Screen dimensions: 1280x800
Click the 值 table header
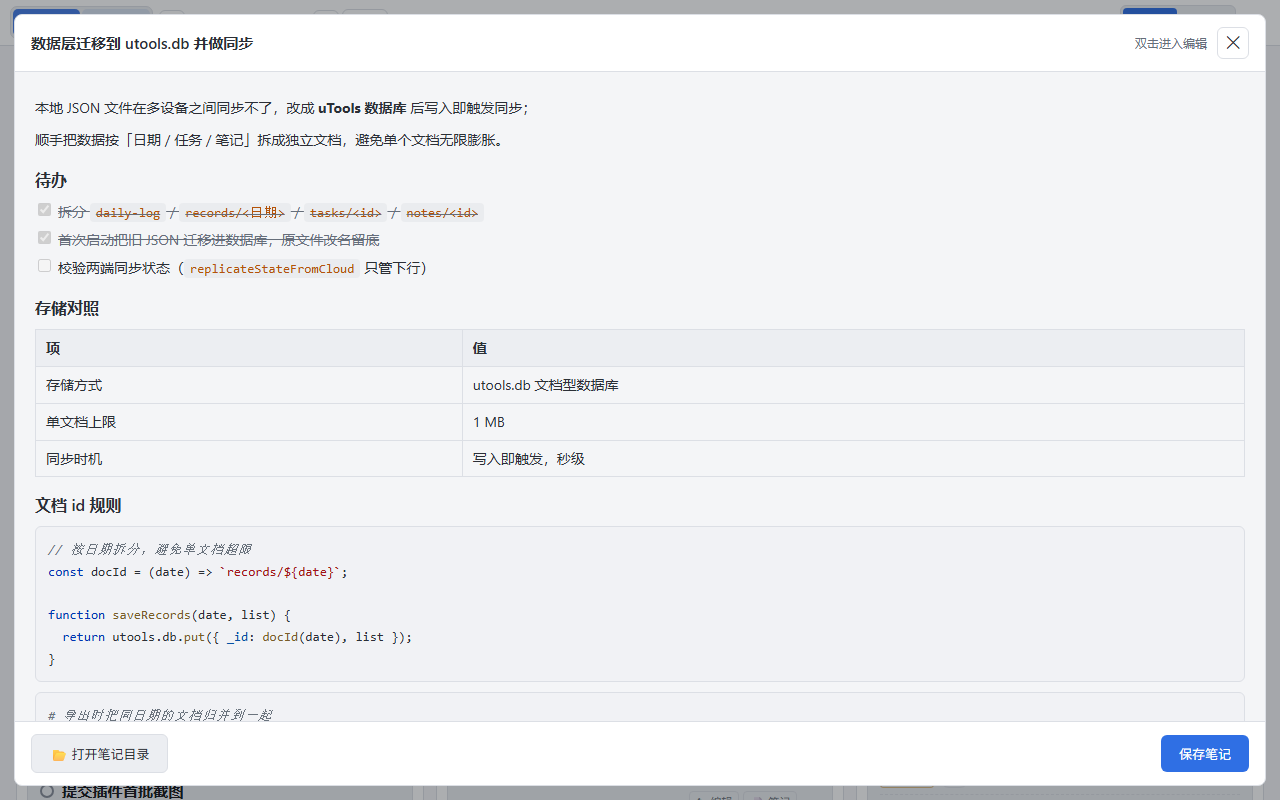coord(853,348)
